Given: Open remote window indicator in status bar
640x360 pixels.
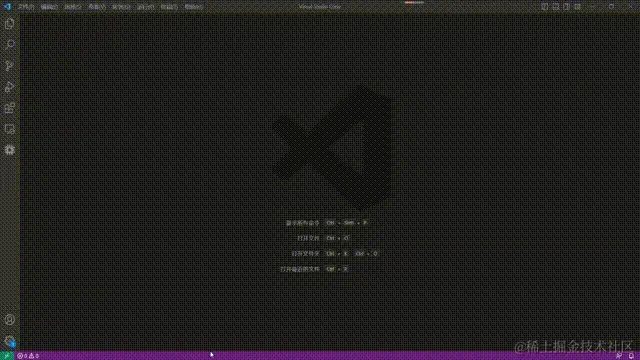Looking at the screenshot, I should coord(7,356).
